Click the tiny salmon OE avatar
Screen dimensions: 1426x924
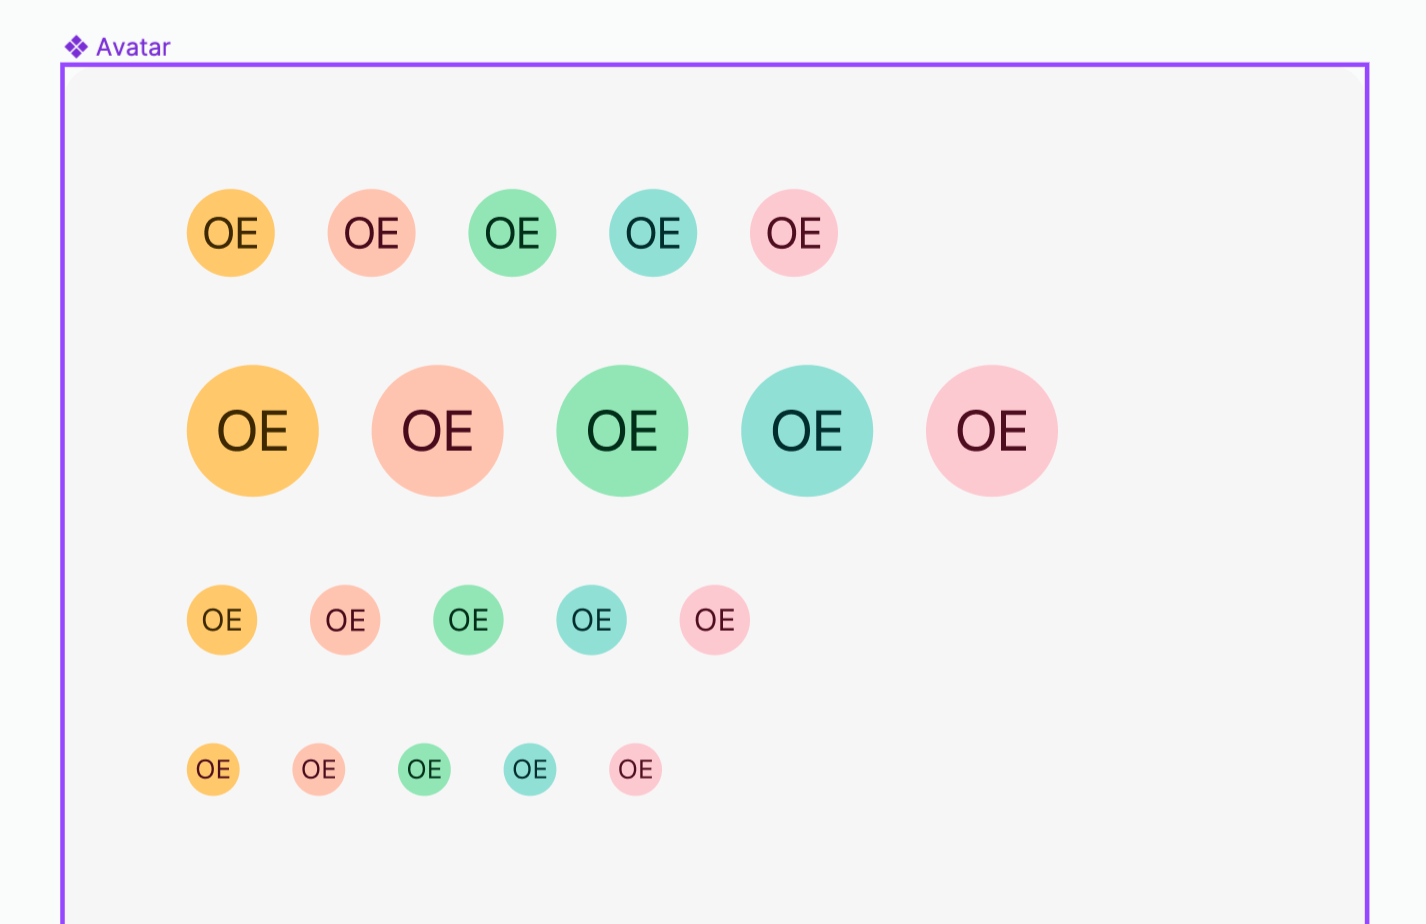(x=319, y=769)
